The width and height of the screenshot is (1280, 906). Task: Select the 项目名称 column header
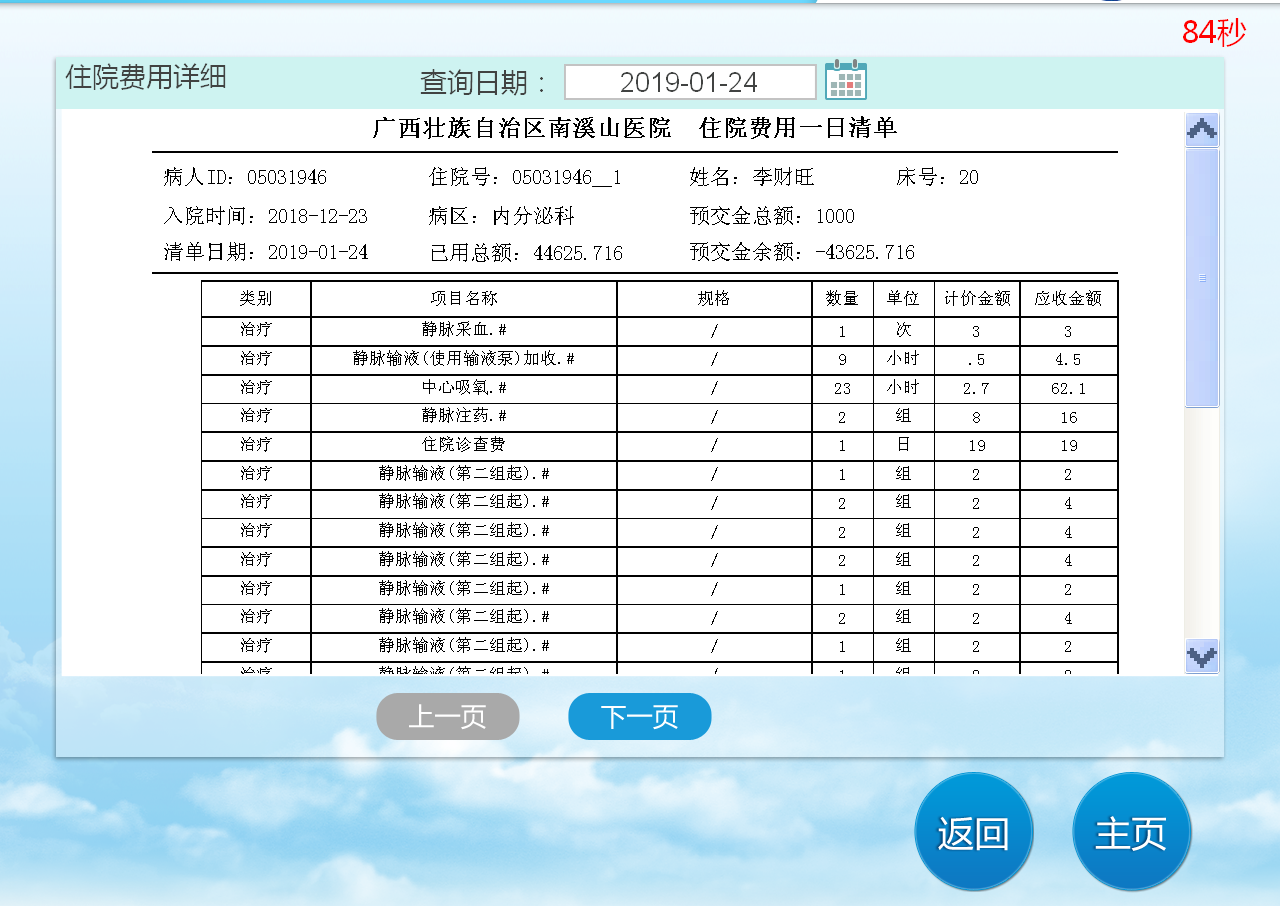click(463, 299)
